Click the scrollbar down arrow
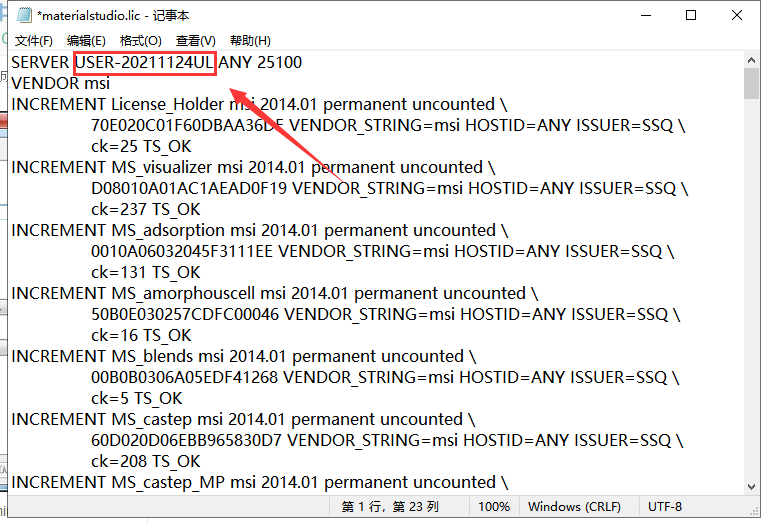Screen dimensions: 768x525 [751, 487]
